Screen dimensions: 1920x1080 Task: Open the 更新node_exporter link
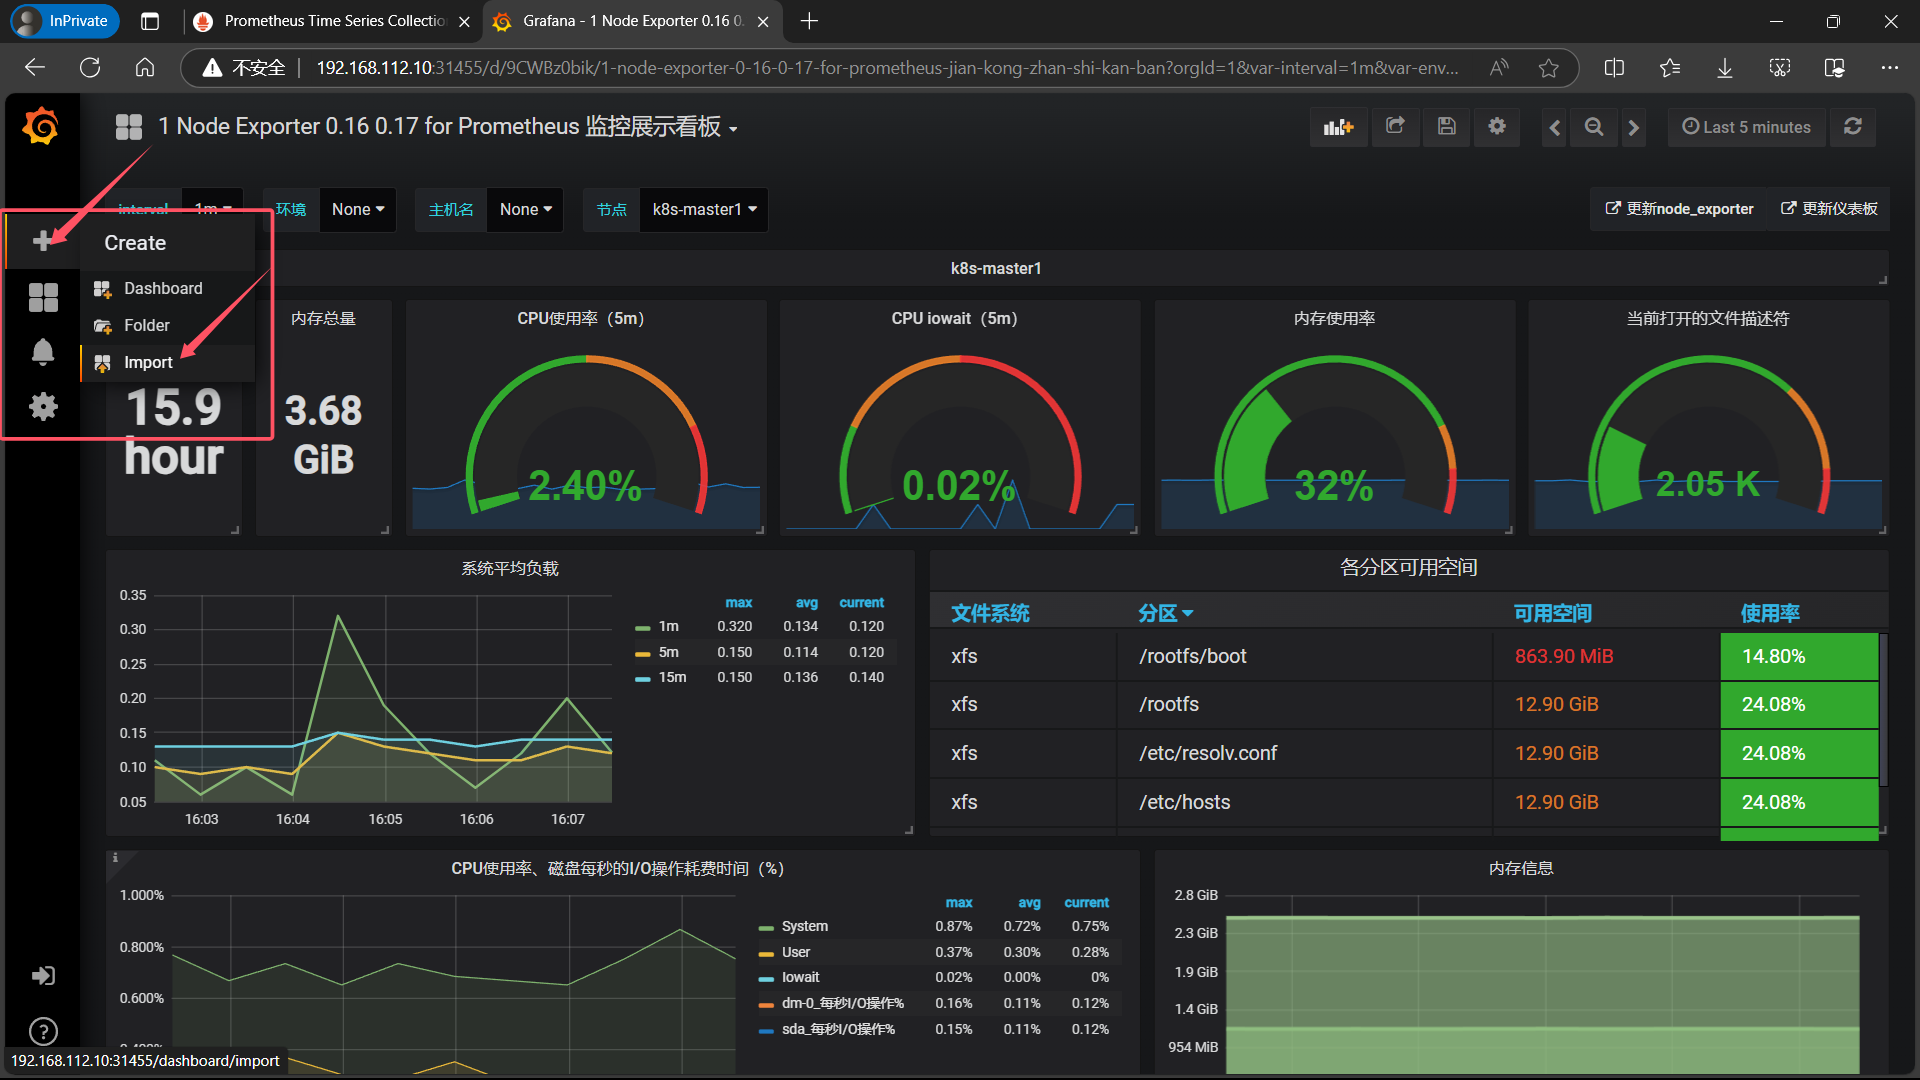[1680, 209]
